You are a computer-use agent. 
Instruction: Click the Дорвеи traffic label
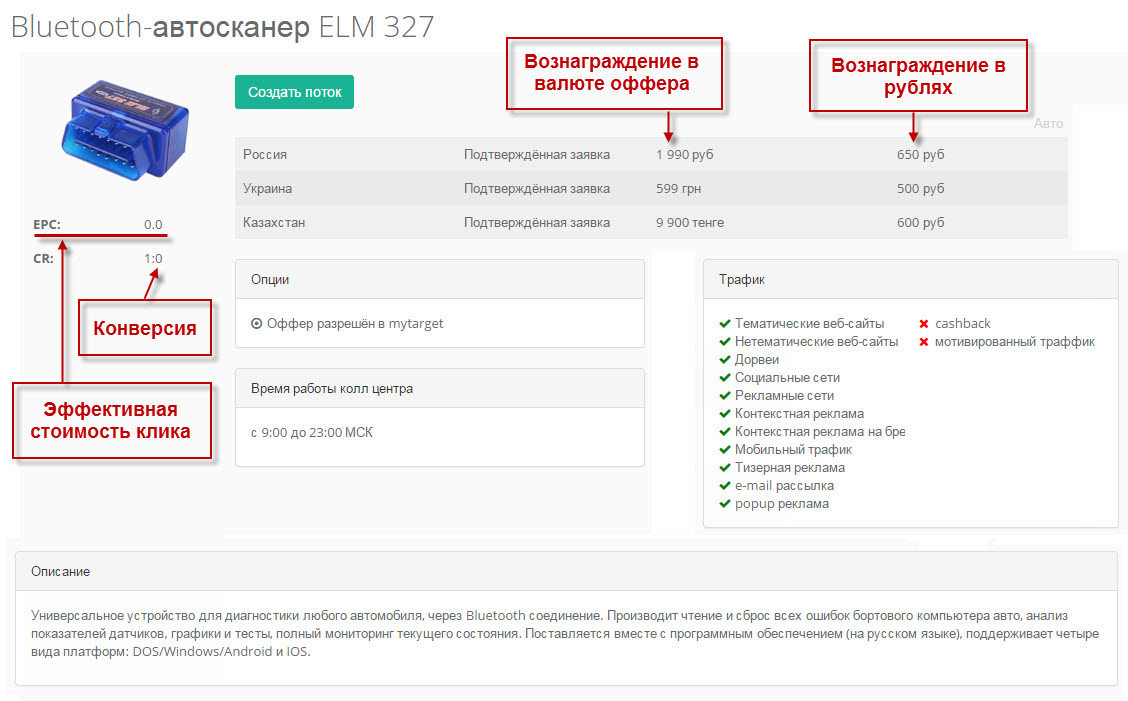757,360
